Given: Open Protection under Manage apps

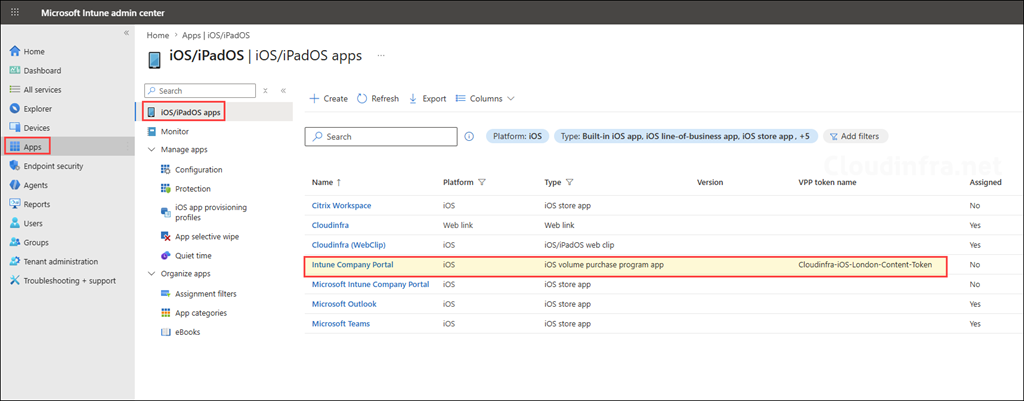Looking at the screenshot, I should pyautogui.click(x=193, y=189).
